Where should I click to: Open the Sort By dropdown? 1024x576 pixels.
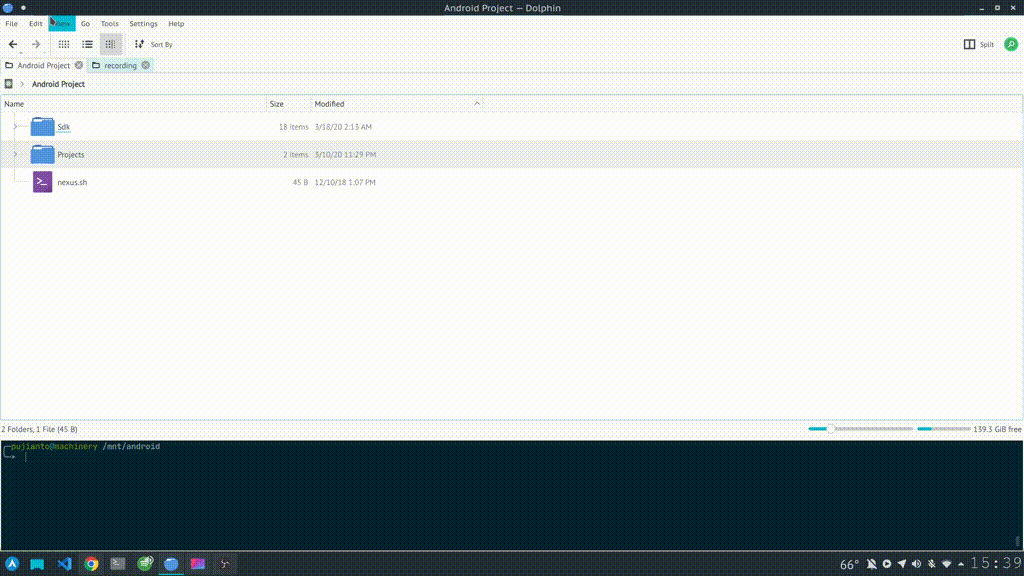coord(153,44)
